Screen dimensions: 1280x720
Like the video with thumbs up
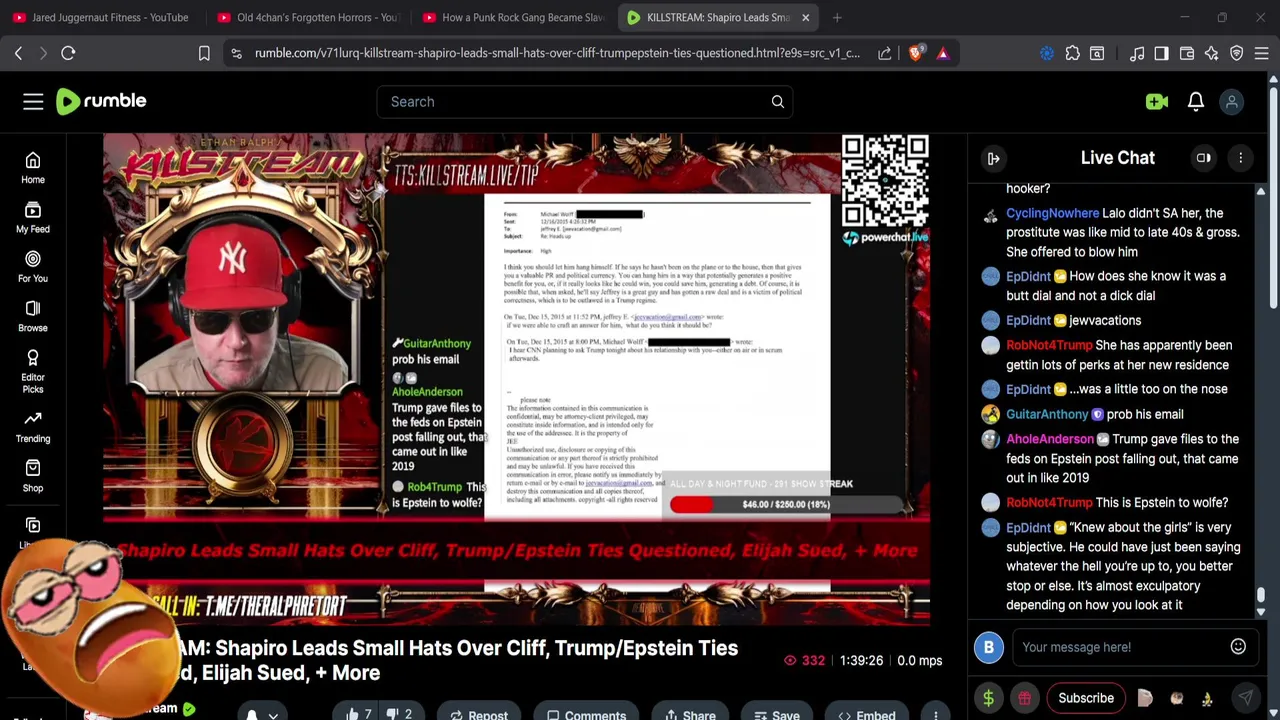(x=359, y=714)
